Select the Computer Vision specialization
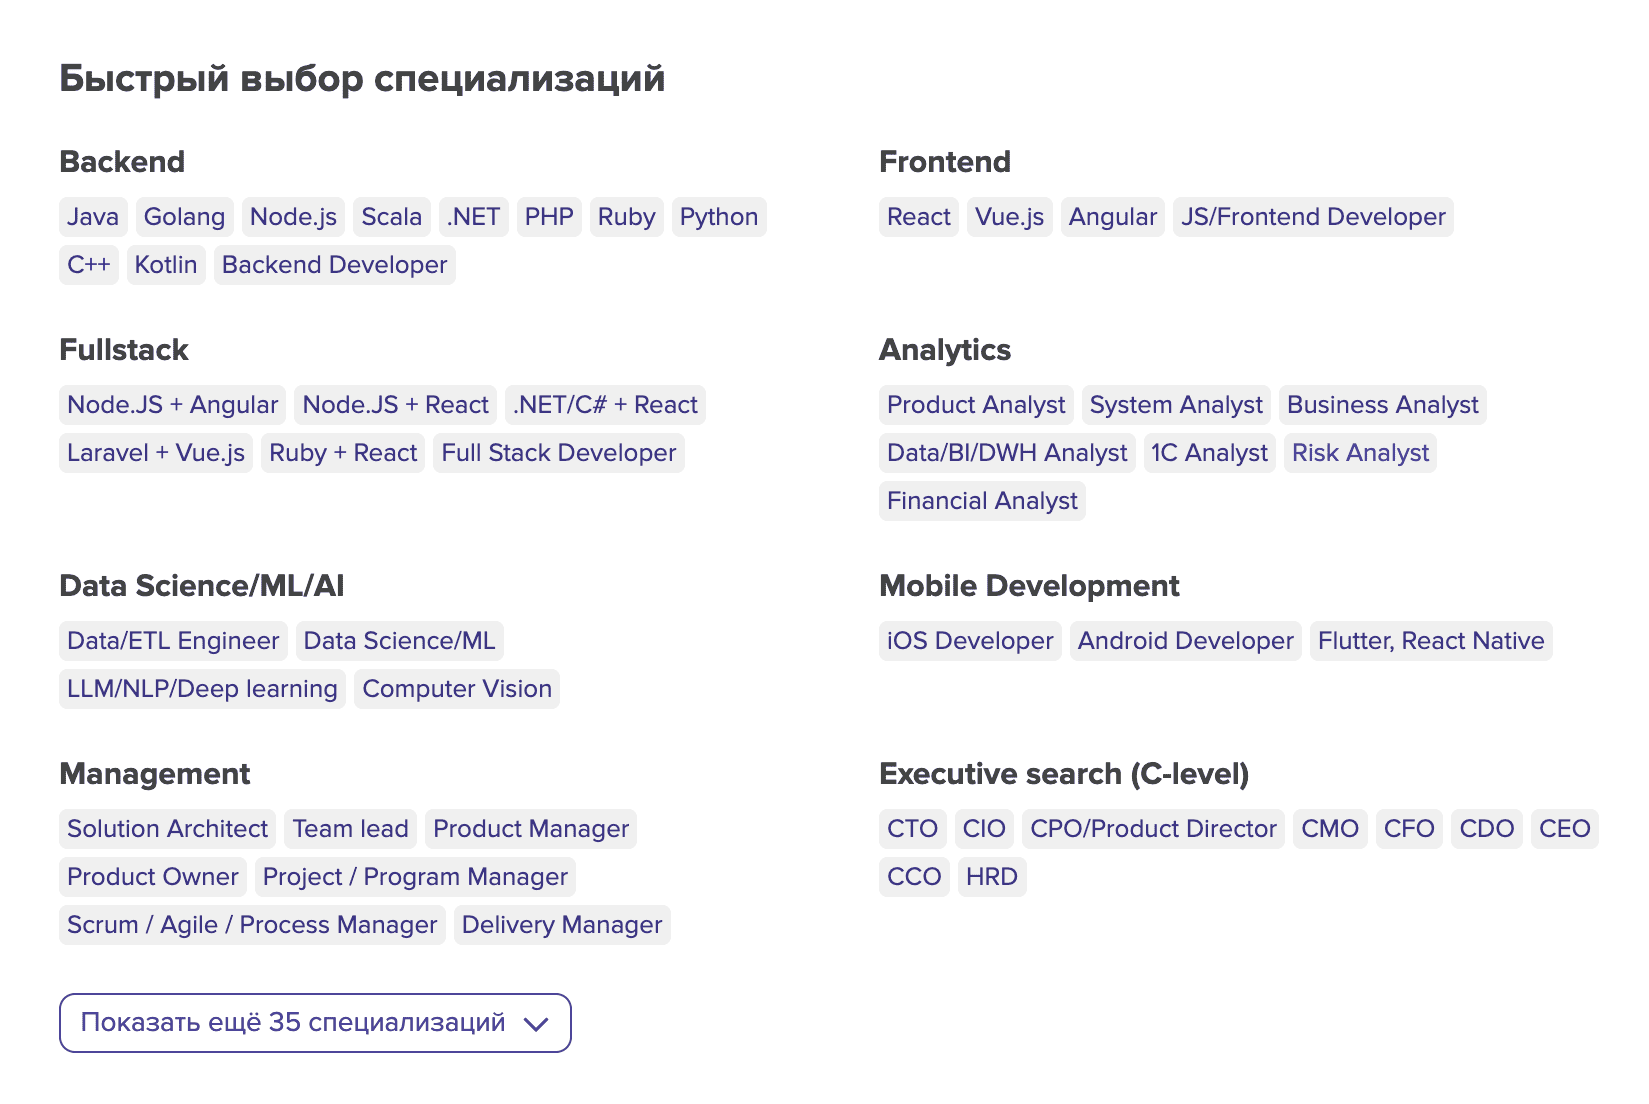 tap(456, 689)
